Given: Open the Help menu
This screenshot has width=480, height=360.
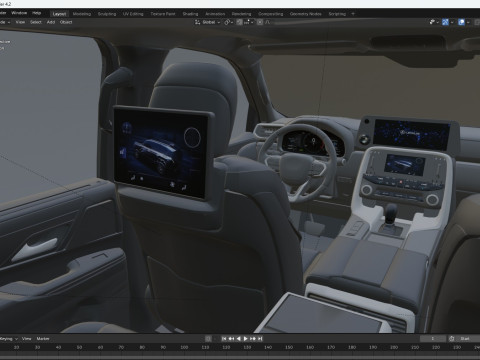Looking at the screenshot, I should [36, 13].
